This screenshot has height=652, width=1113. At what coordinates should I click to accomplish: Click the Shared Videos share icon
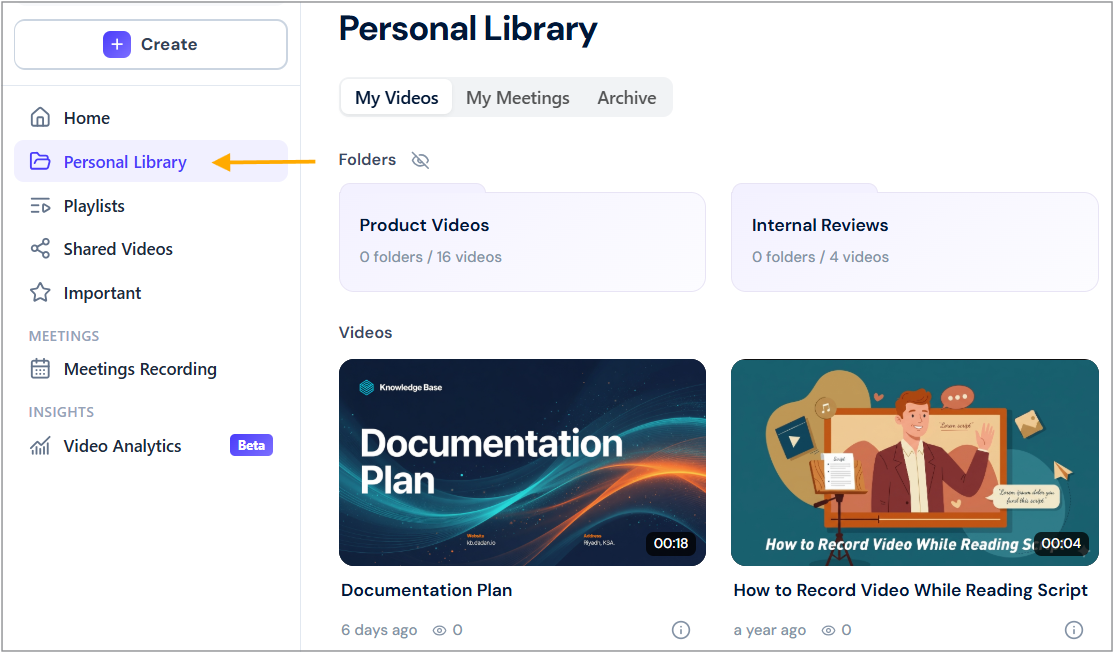pos(40,248)
